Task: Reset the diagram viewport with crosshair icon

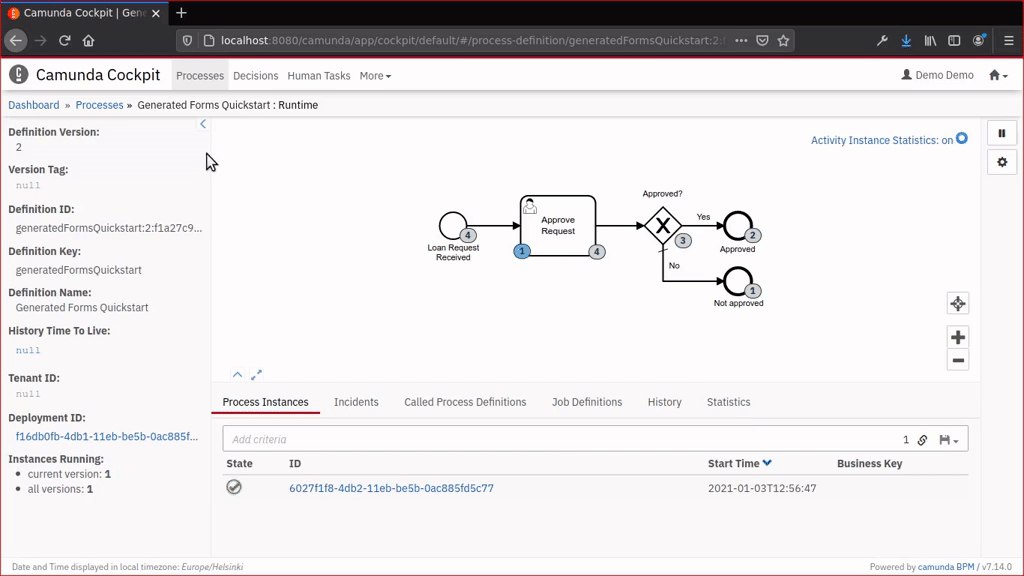Action: pyautogui.click(x=958, y=304)
